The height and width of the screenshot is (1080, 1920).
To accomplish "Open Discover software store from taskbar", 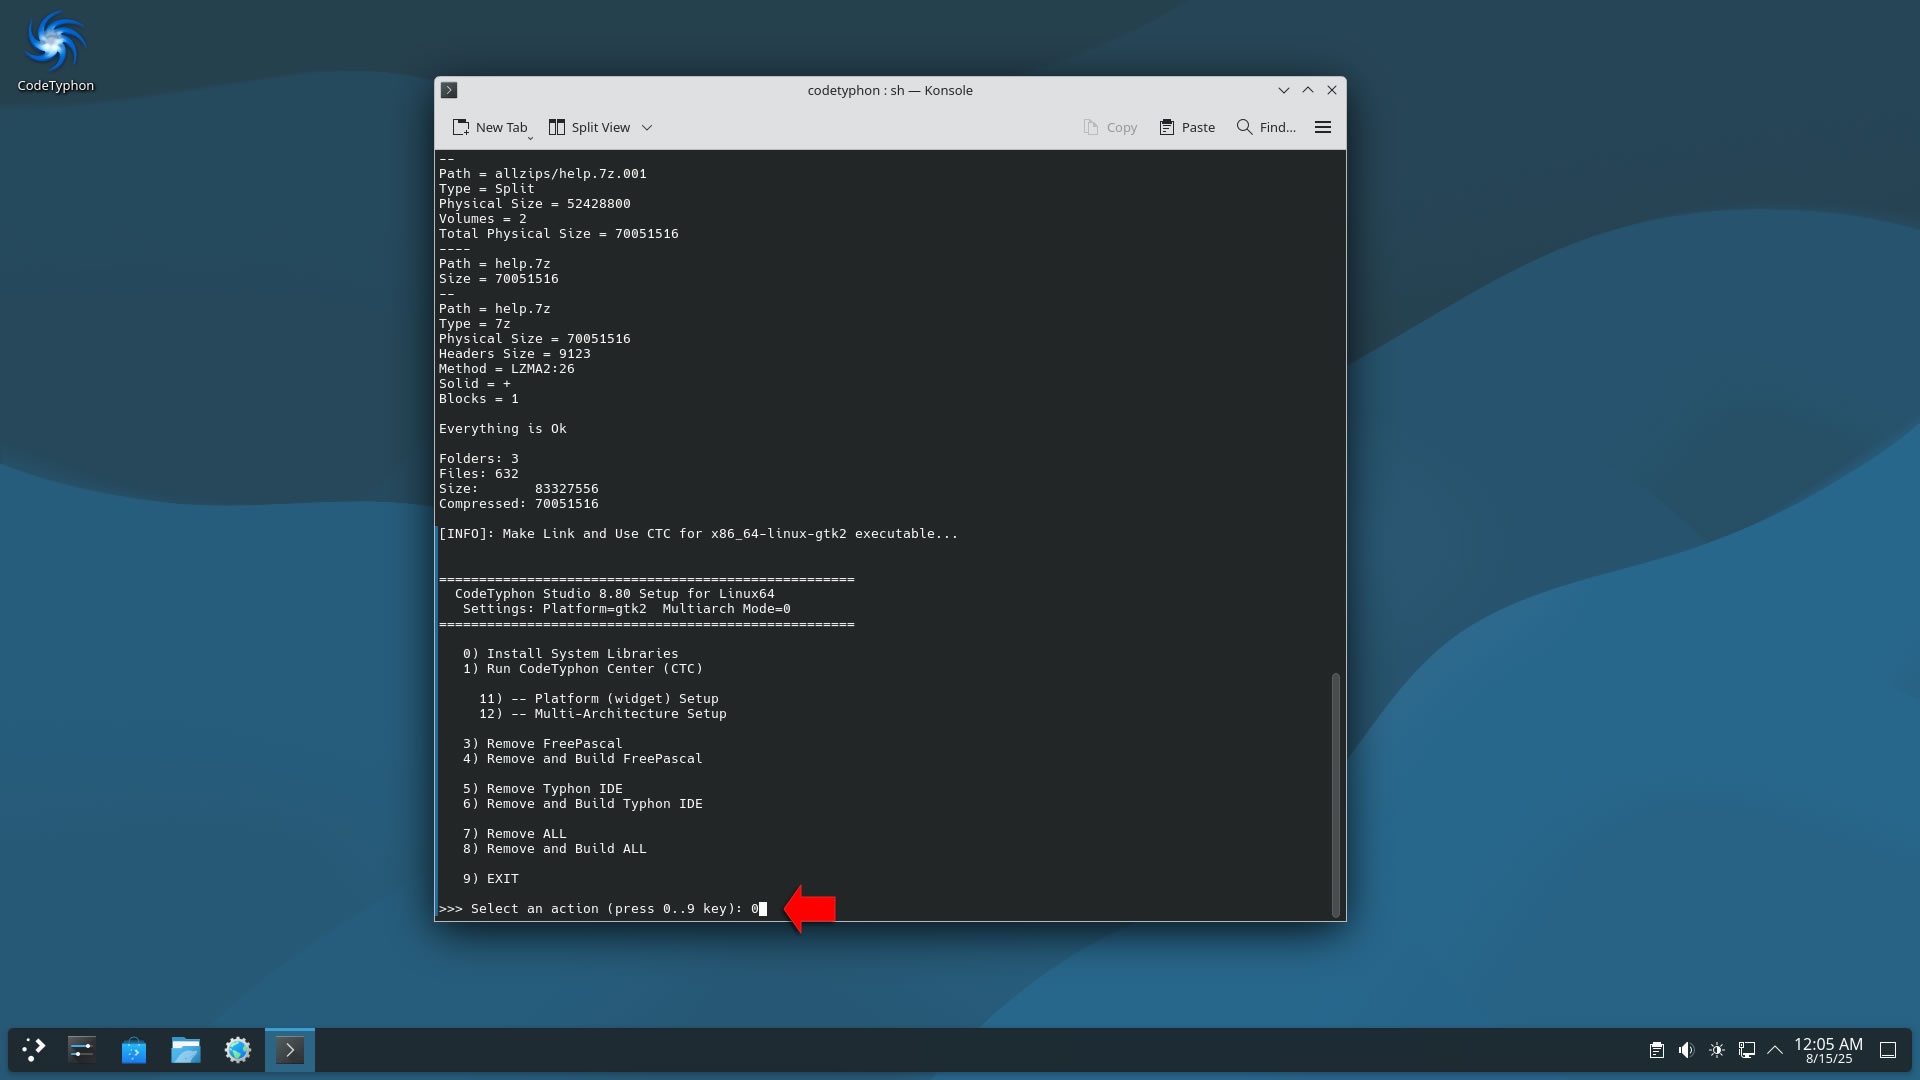I will click(133, 1050).
